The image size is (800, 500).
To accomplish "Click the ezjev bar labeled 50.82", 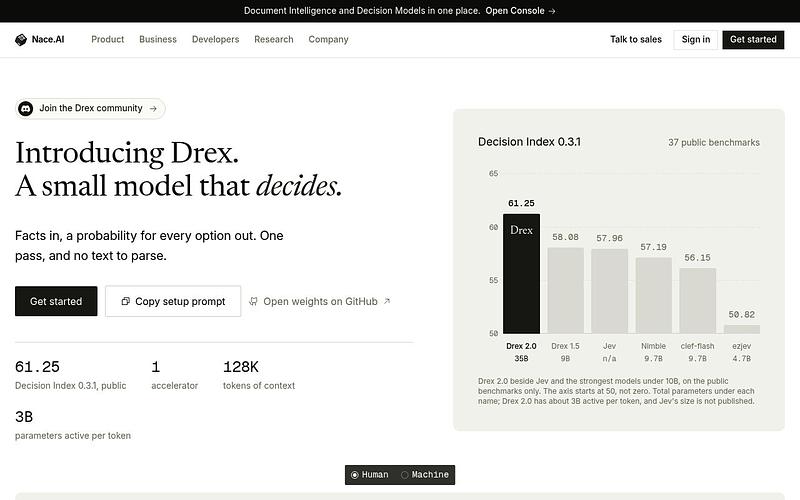I will point(742,329).
